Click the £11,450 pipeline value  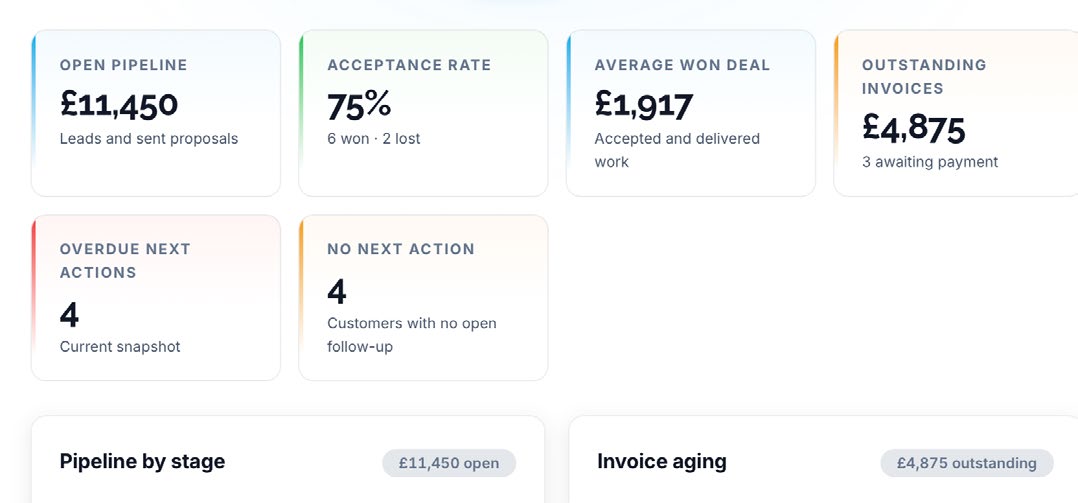pyautogui.click(x=119, y=104)
